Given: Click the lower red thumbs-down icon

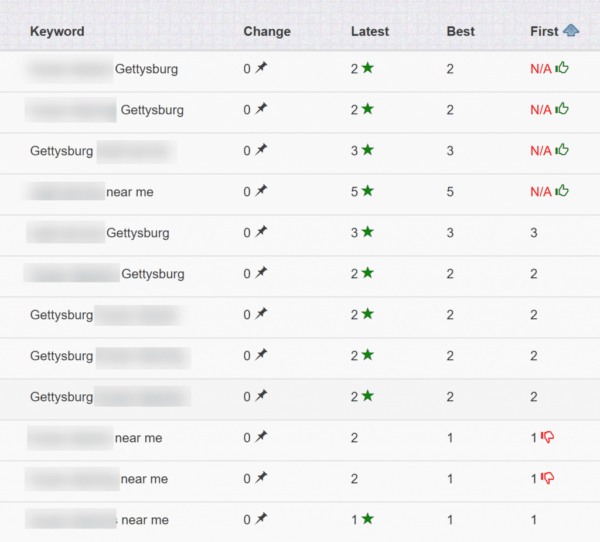Looking at the screenshot, I should (x=547, y=478).
